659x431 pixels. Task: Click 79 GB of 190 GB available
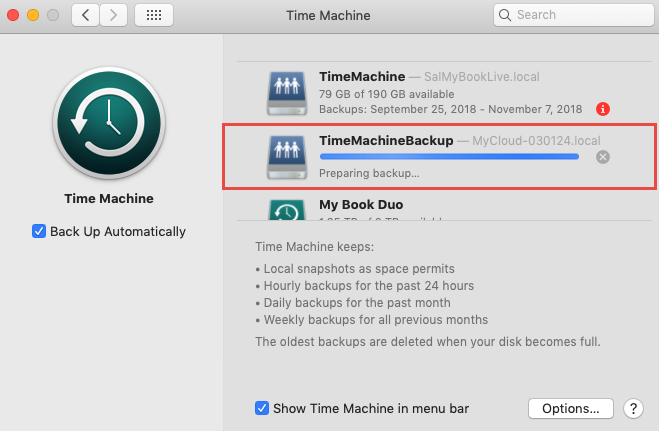(387, 94)
